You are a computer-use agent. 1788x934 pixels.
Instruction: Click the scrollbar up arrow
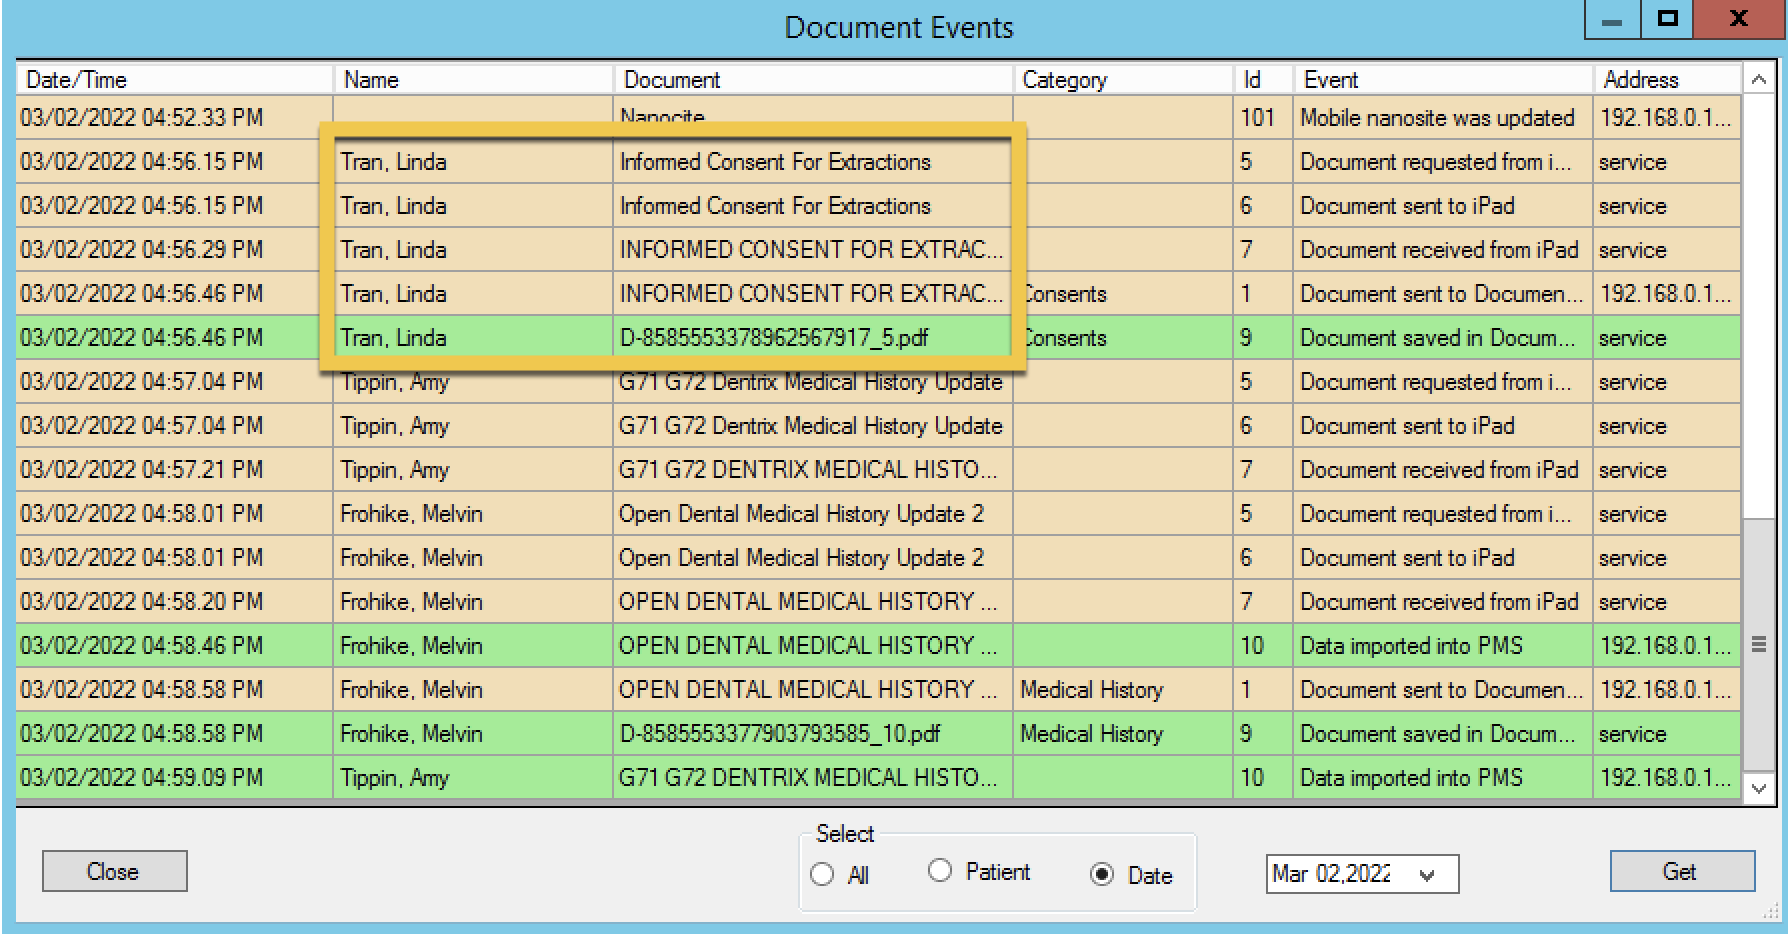pyautogui.click(x=1758, y=79)
